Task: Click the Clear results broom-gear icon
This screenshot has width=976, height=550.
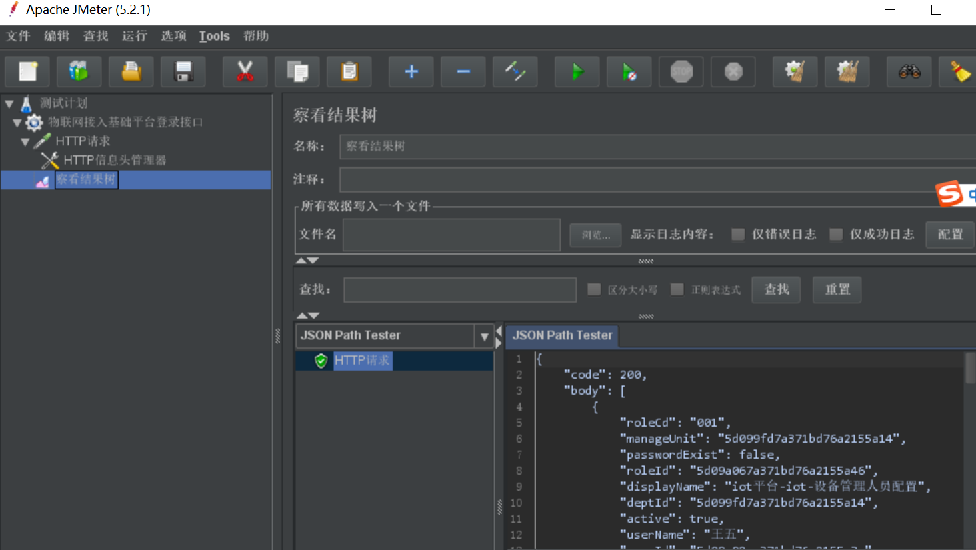Action: (795, 72)
